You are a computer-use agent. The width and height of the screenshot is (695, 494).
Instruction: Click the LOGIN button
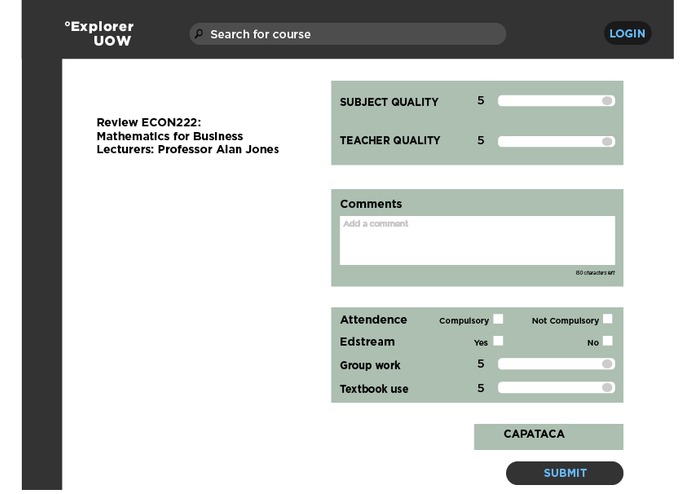click(627, 33)
